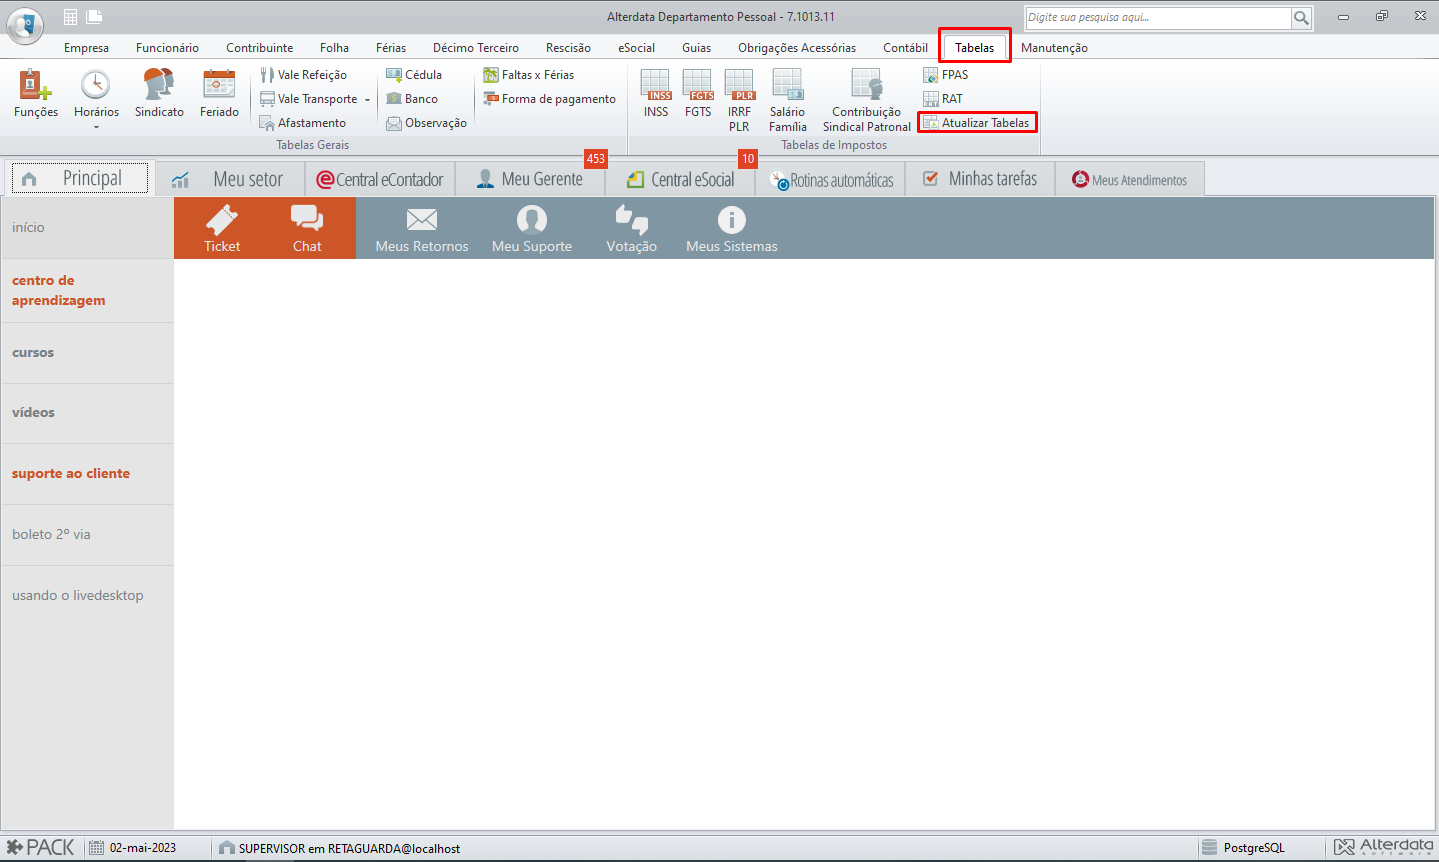
Task: Switch to the Meus Atendimentos tab
Action: 1130,179
